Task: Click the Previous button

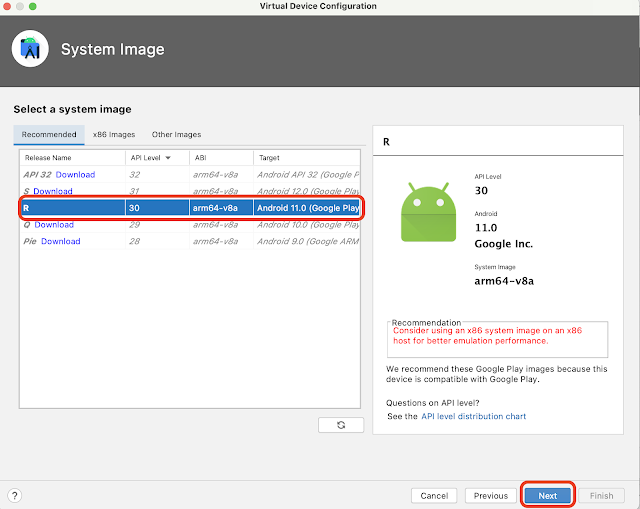Action: [x=490, y=495]
